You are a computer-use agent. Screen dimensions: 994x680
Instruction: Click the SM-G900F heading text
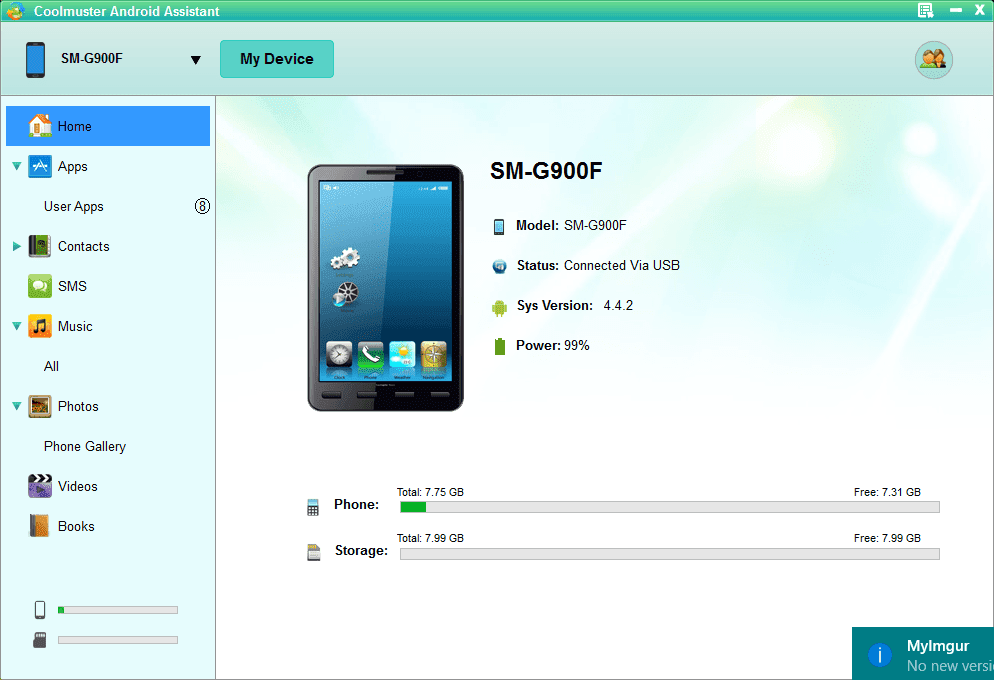[x=546, y=170]
